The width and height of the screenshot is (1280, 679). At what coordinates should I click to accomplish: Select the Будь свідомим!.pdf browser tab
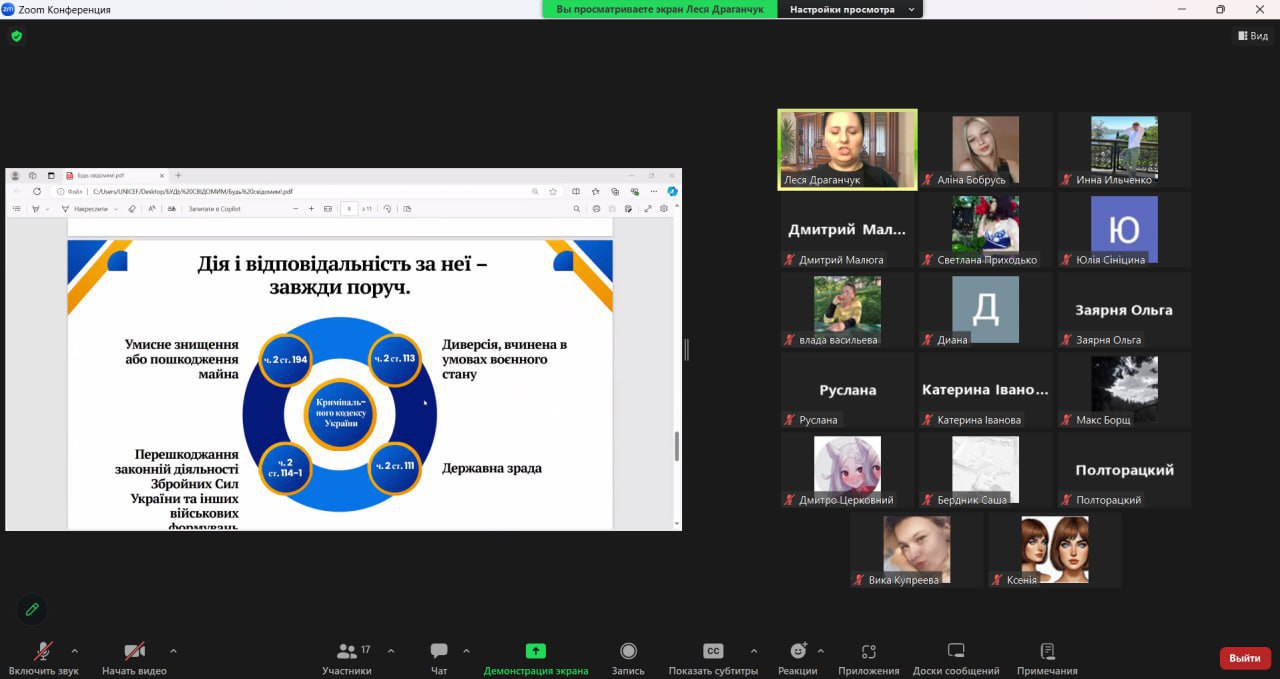tap(115, 175)
